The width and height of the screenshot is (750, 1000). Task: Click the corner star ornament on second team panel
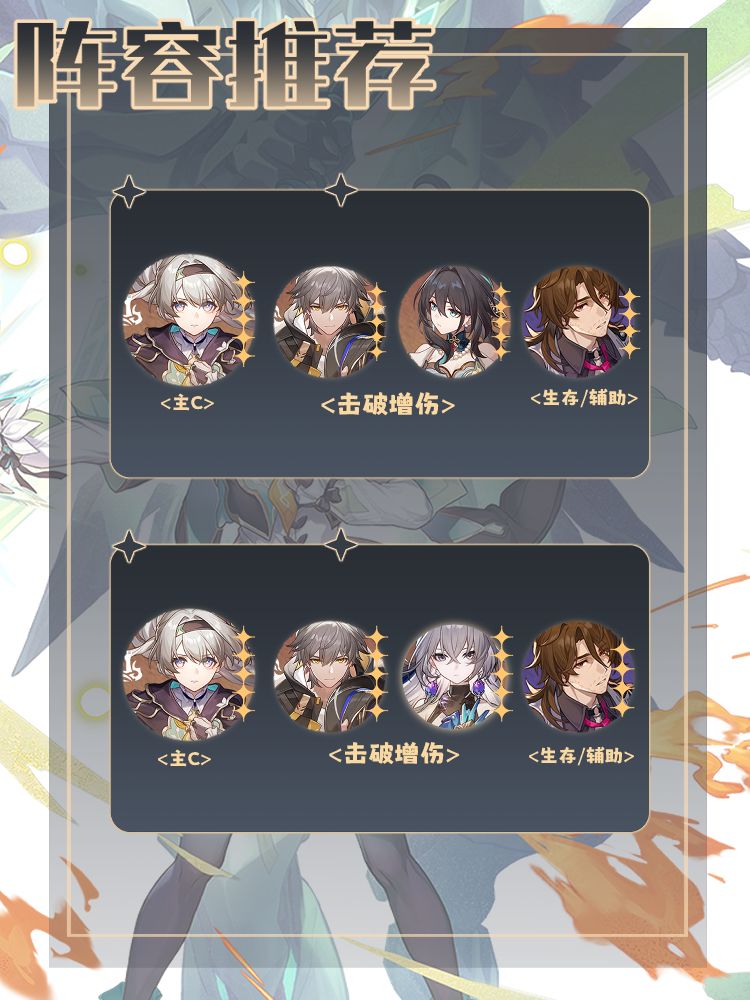click(129, 546)
